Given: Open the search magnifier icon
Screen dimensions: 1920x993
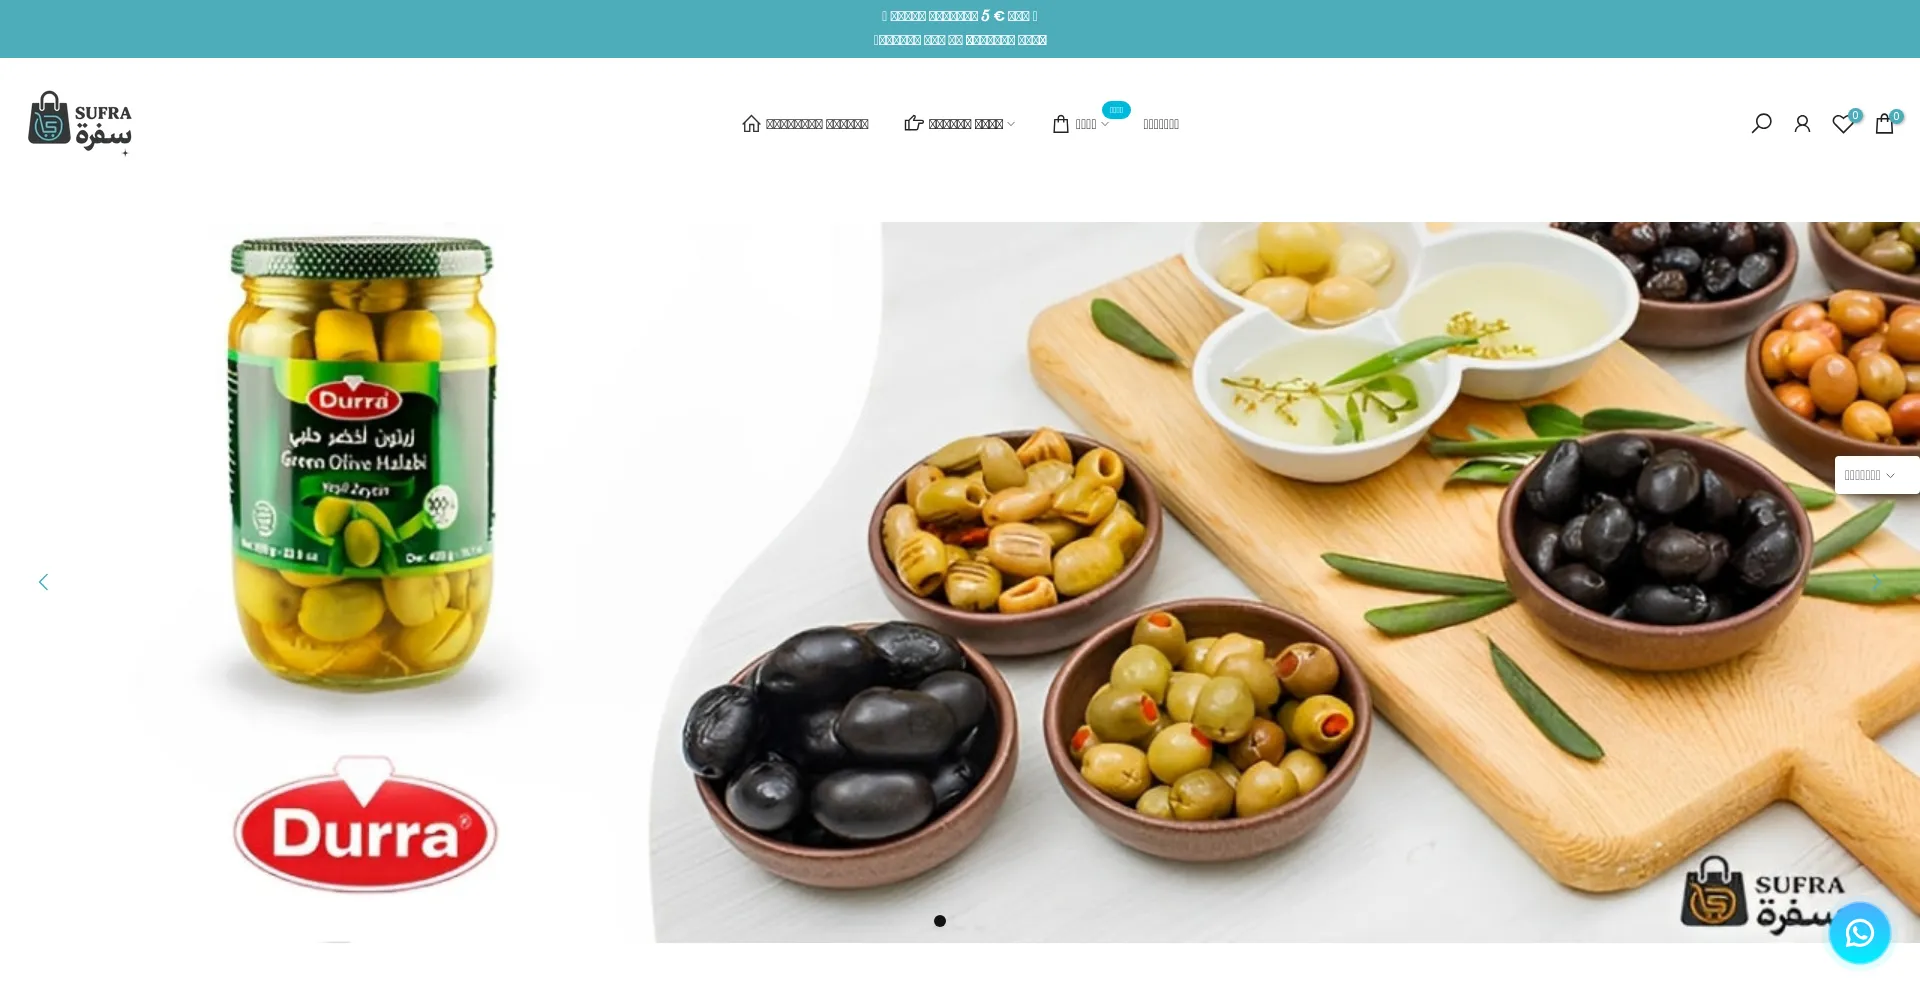Looking at the screenshot, I should coord(1761,124).
